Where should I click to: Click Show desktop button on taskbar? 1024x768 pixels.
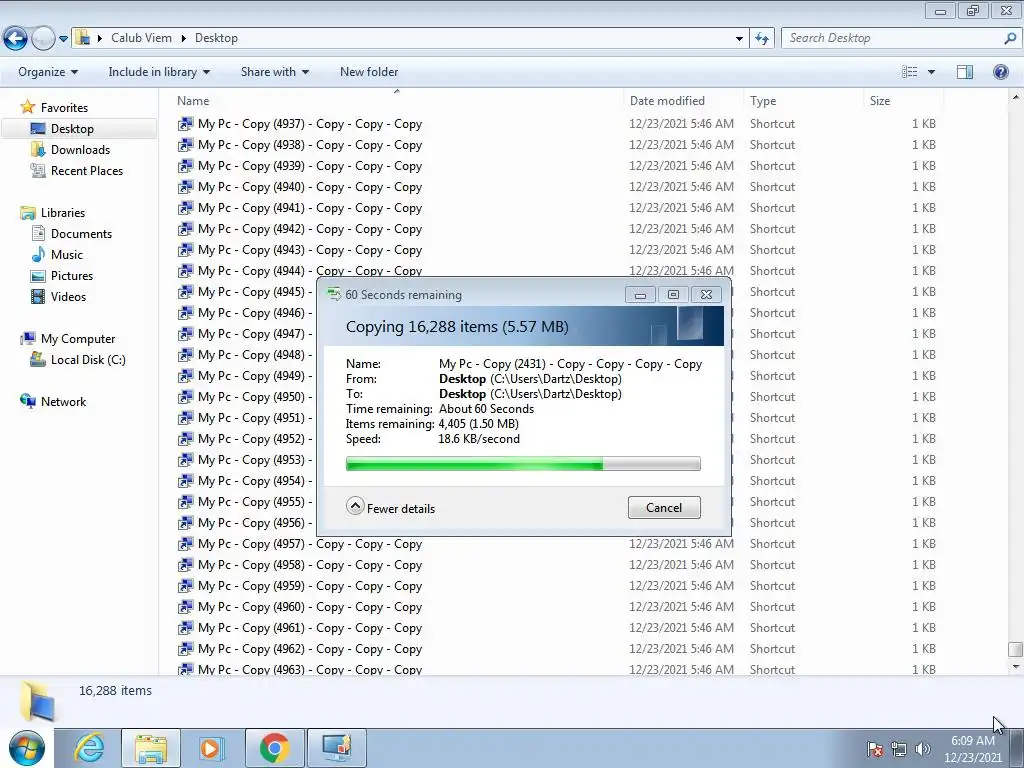click(1017, 748)
